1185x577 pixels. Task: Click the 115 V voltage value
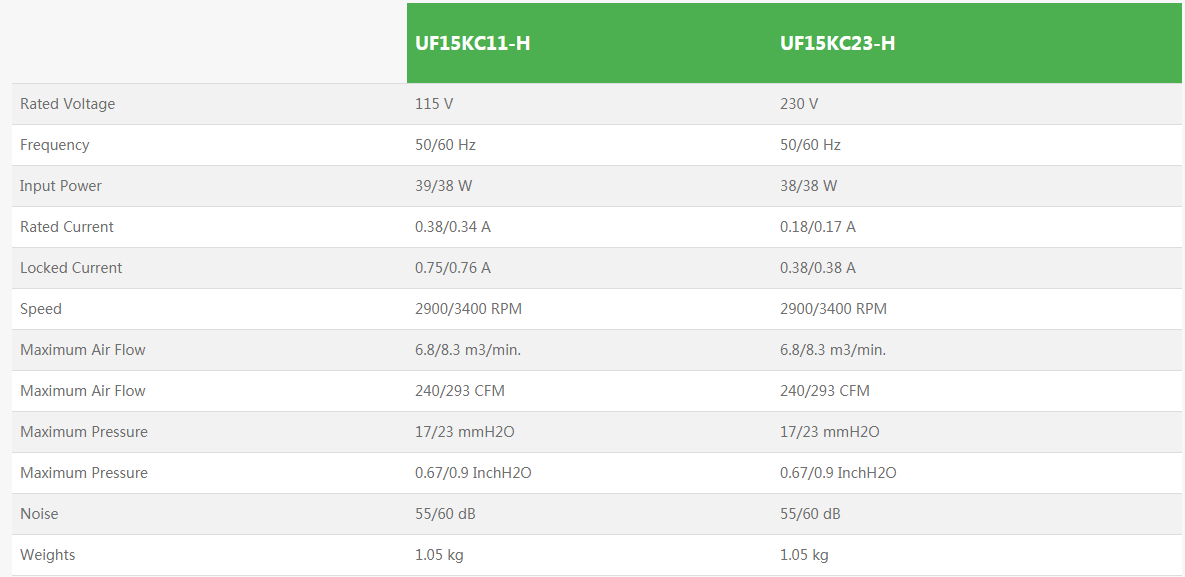tap(434, 104)
